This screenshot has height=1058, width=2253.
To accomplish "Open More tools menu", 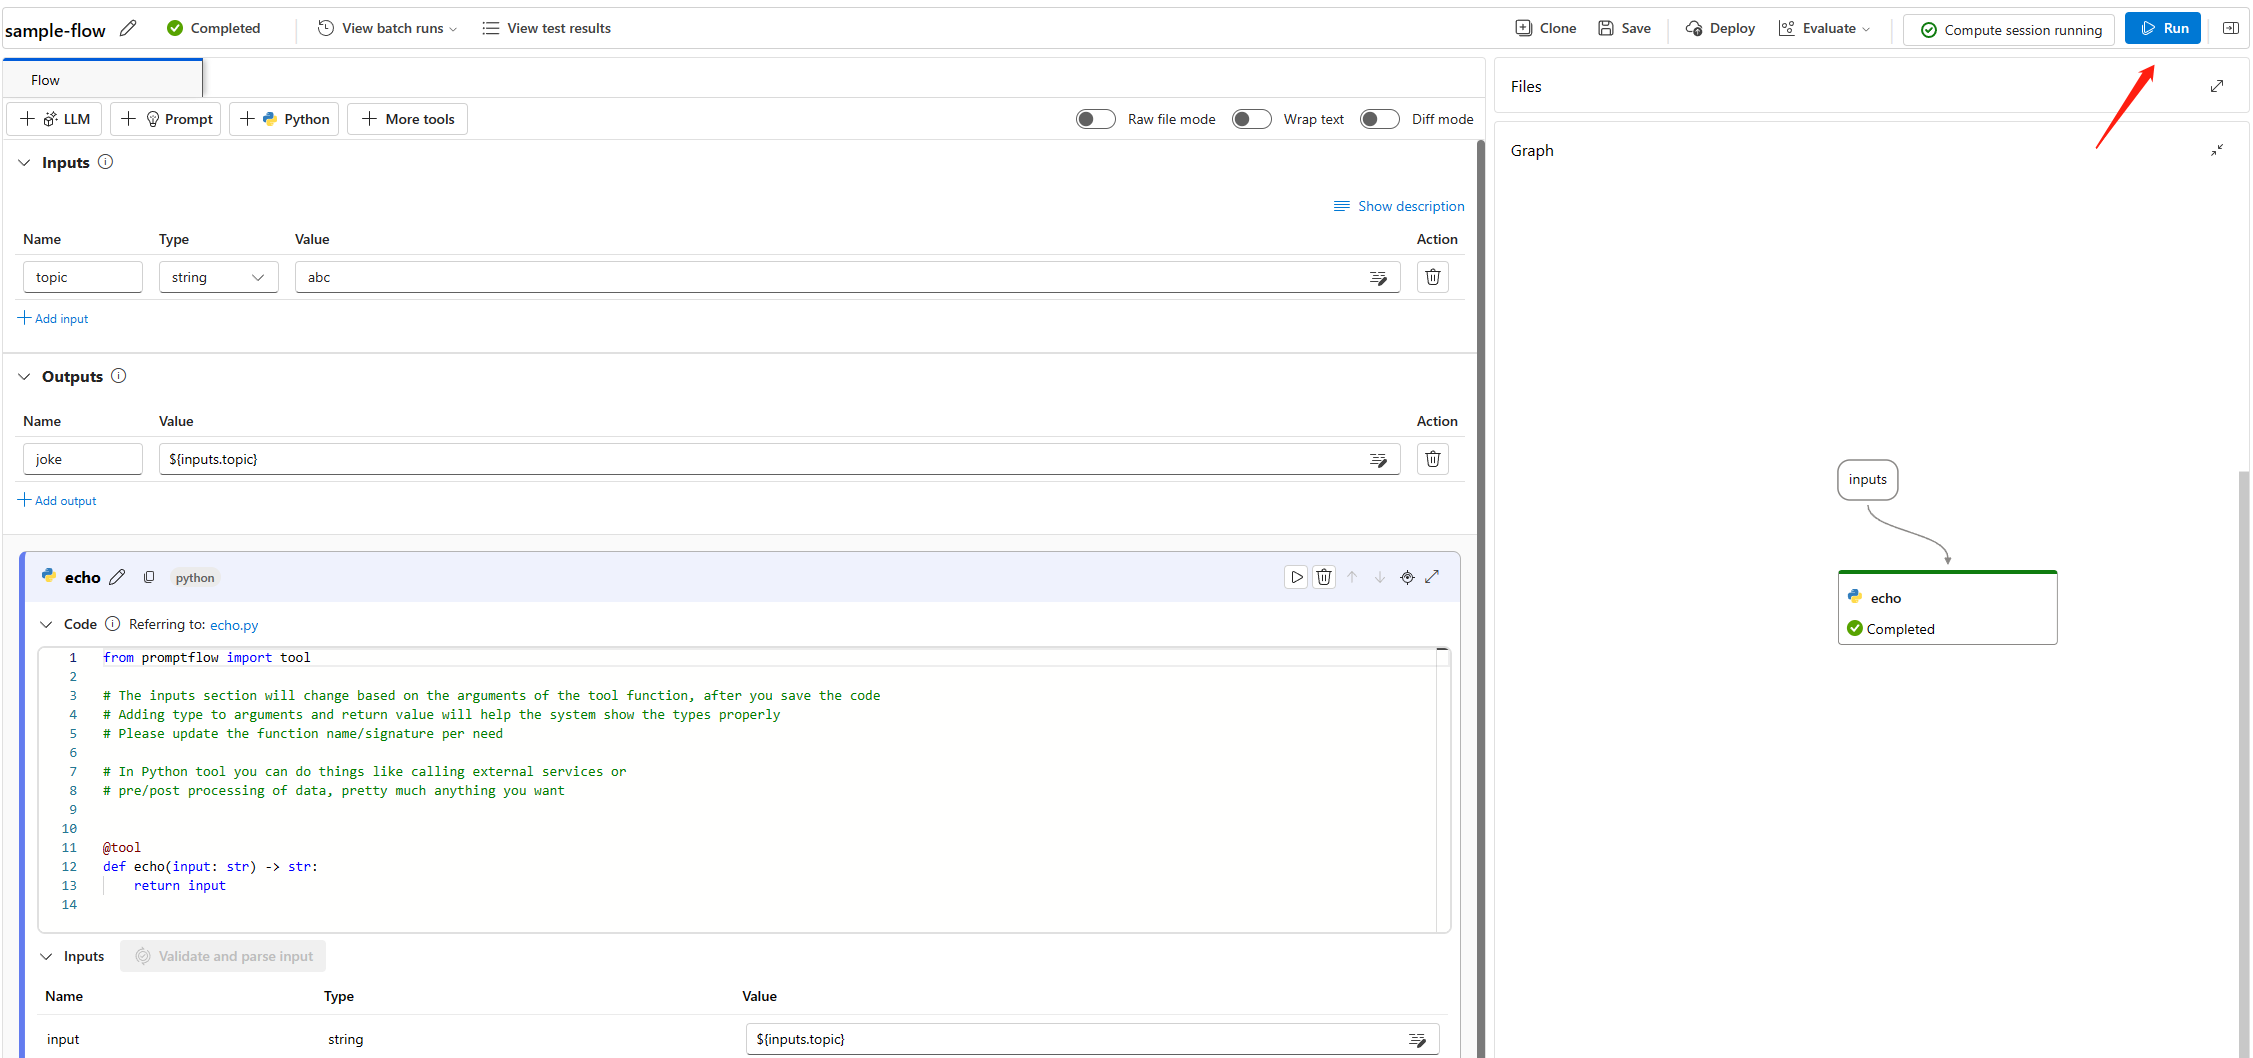I will click(x=407, y=119).
